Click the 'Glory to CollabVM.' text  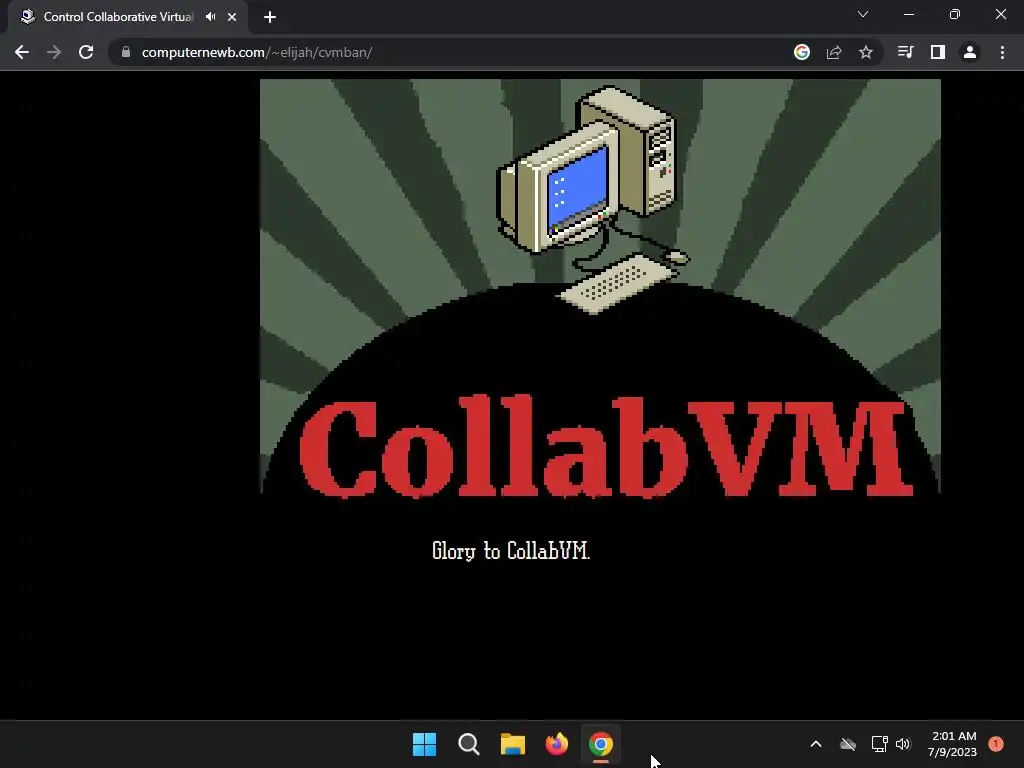pyautogui.click(x=511, y=551)
